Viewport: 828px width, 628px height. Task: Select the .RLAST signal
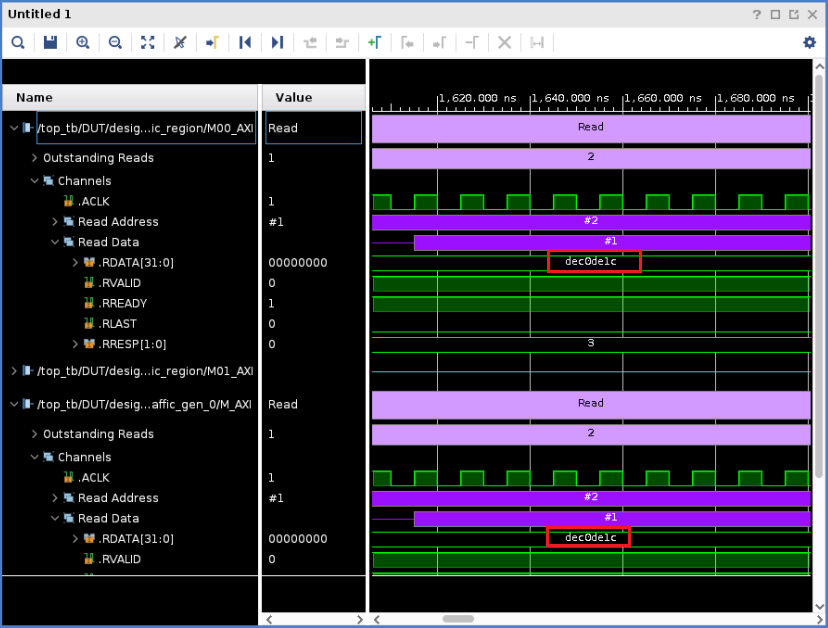coord(117,324)
